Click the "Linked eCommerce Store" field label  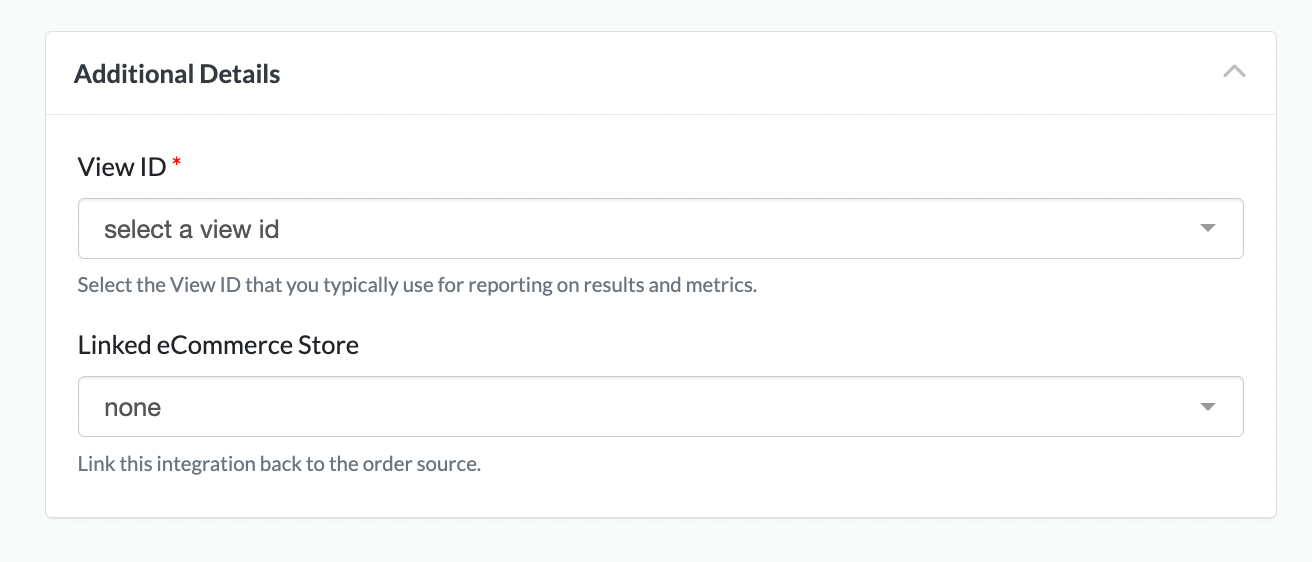point(218,345)
